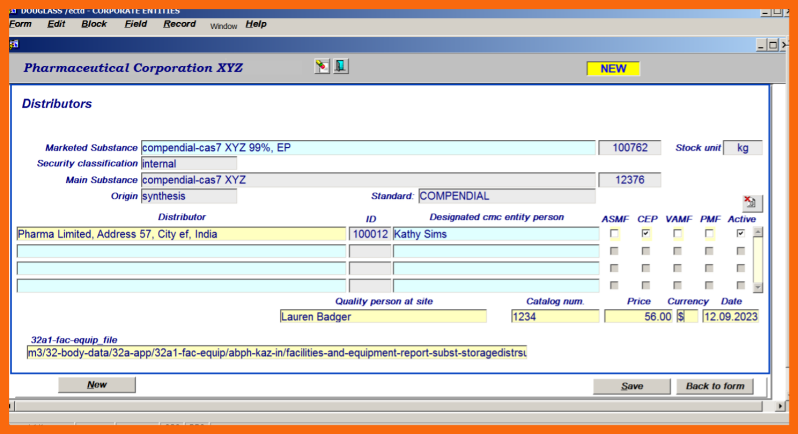
Task: Open the Record menu
Action: click(180, 24)
